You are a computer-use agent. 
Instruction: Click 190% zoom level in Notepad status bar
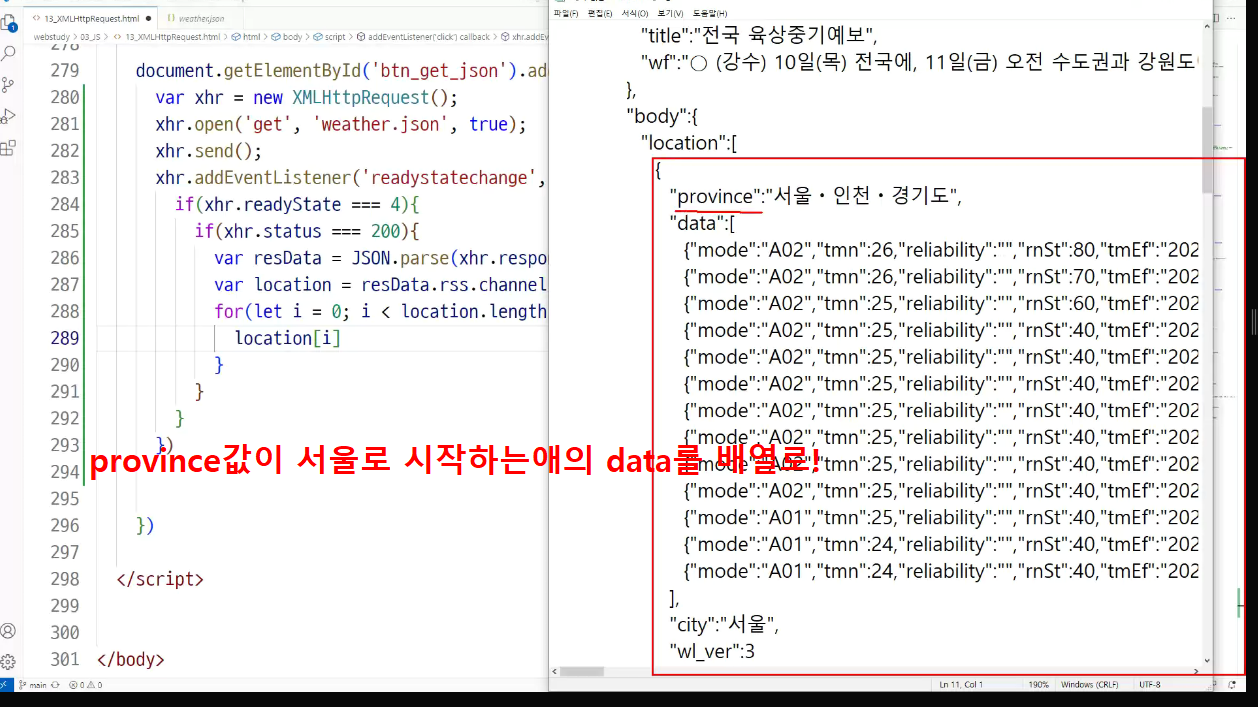coord(1040,685)
